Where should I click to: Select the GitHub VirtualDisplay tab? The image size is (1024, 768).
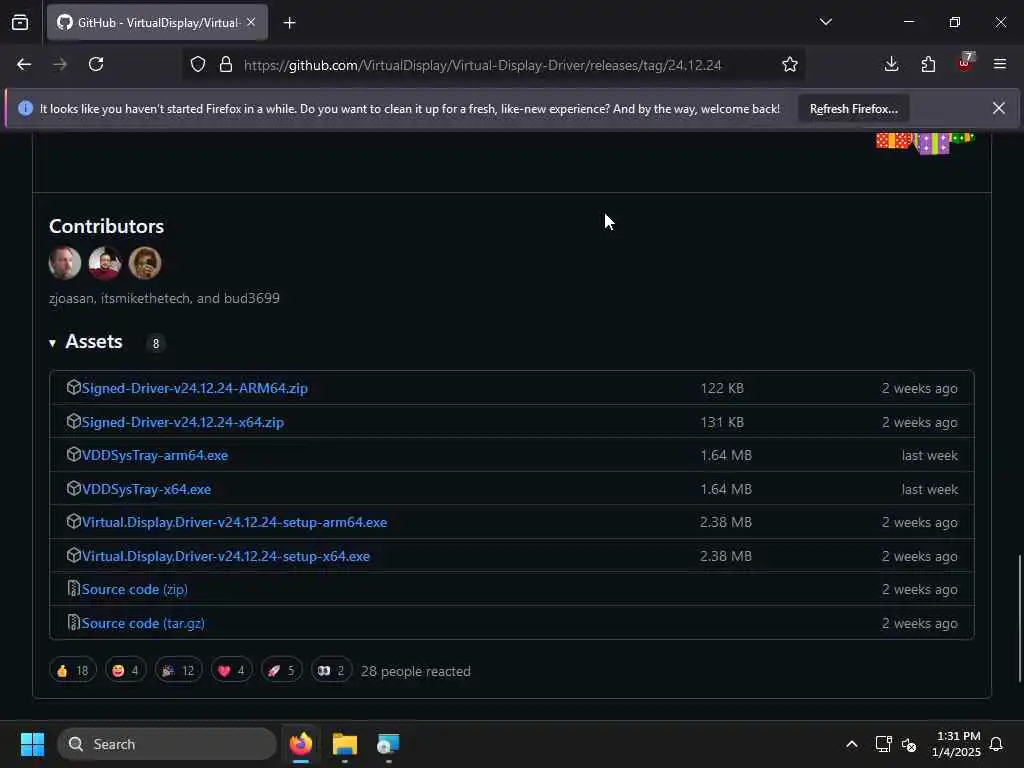[x=157, y=22]
